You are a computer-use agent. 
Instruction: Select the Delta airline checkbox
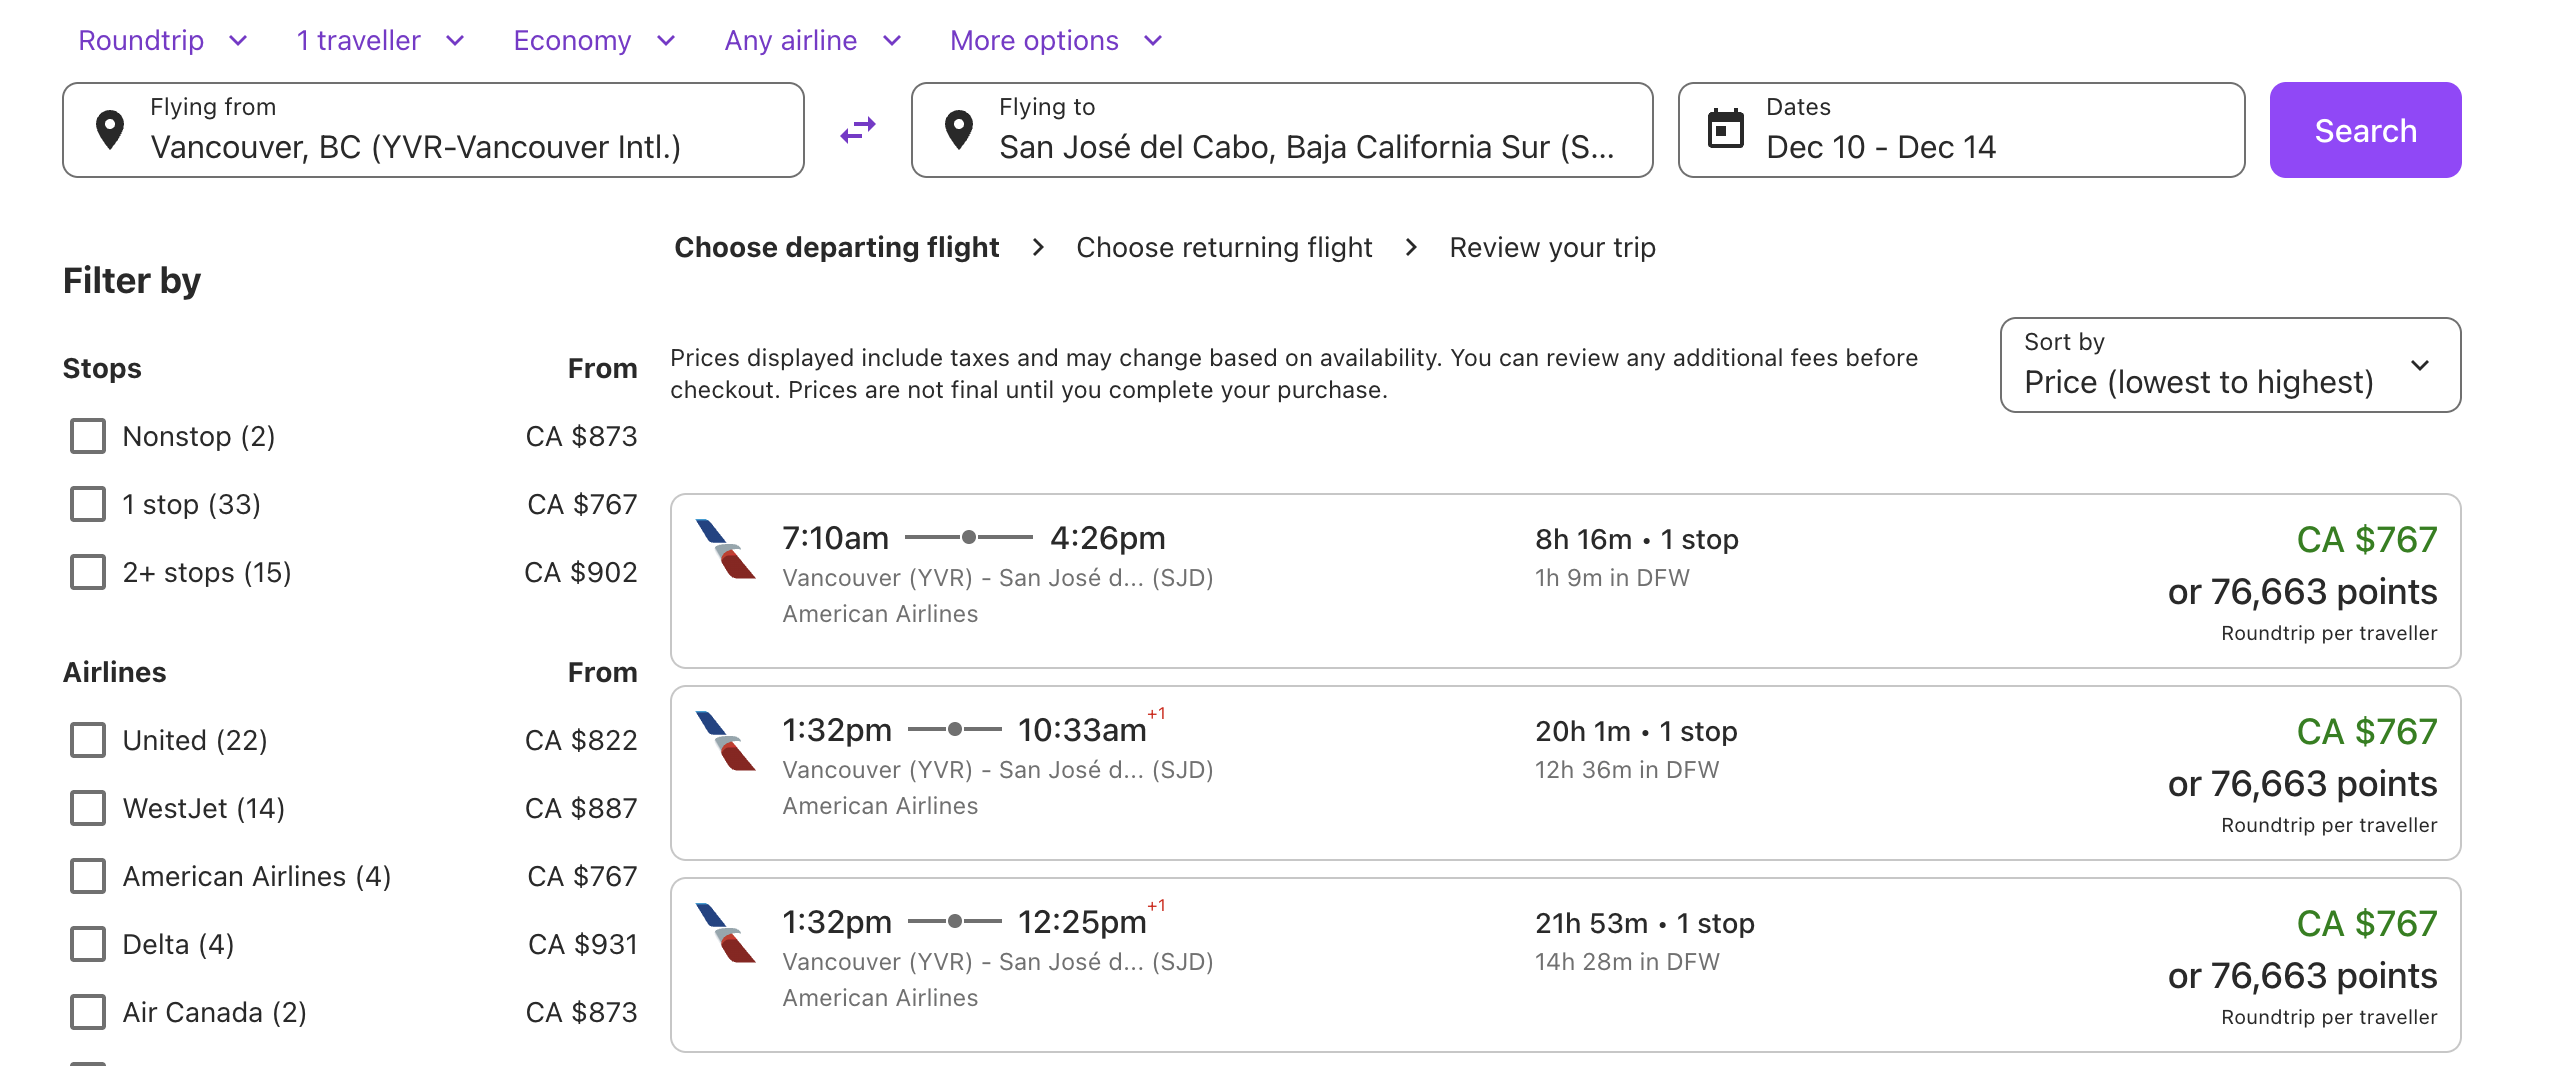(x=87, y=943)
